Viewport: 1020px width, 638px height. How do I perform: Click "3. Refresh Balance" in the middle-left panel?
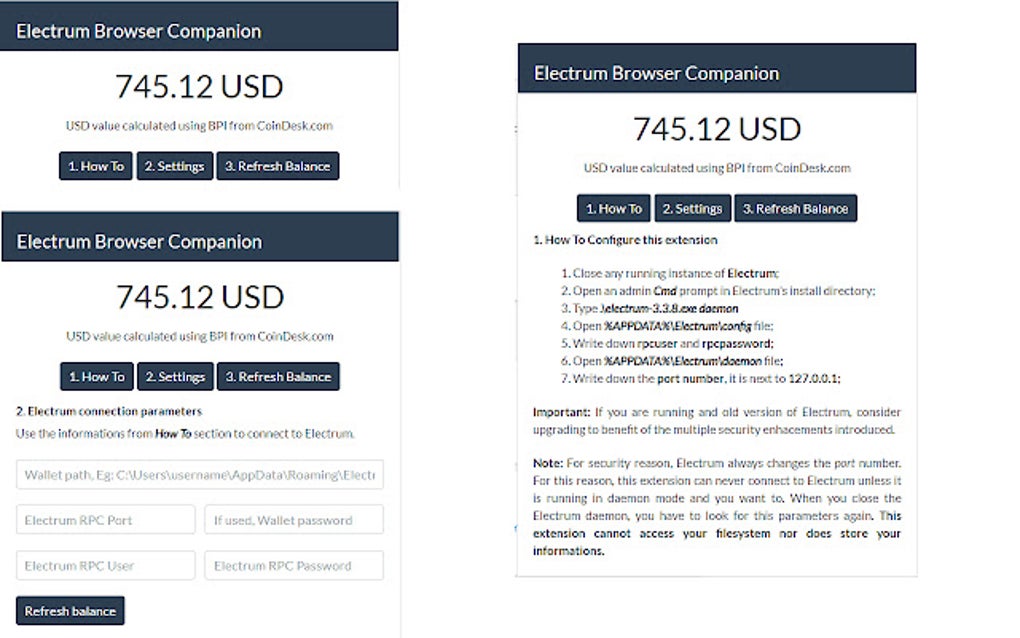[279, 376]
